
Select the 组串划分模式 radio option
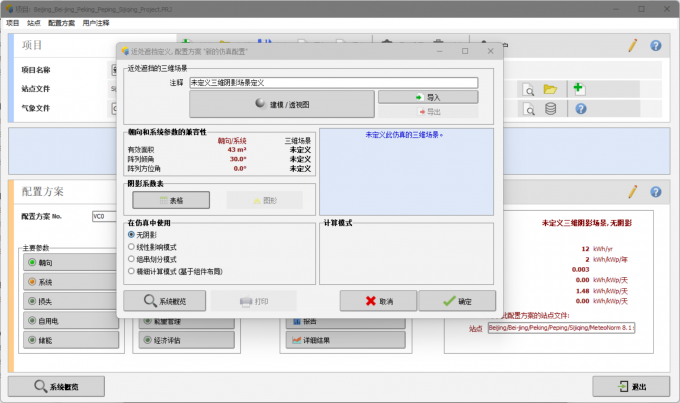pos(131,258)
